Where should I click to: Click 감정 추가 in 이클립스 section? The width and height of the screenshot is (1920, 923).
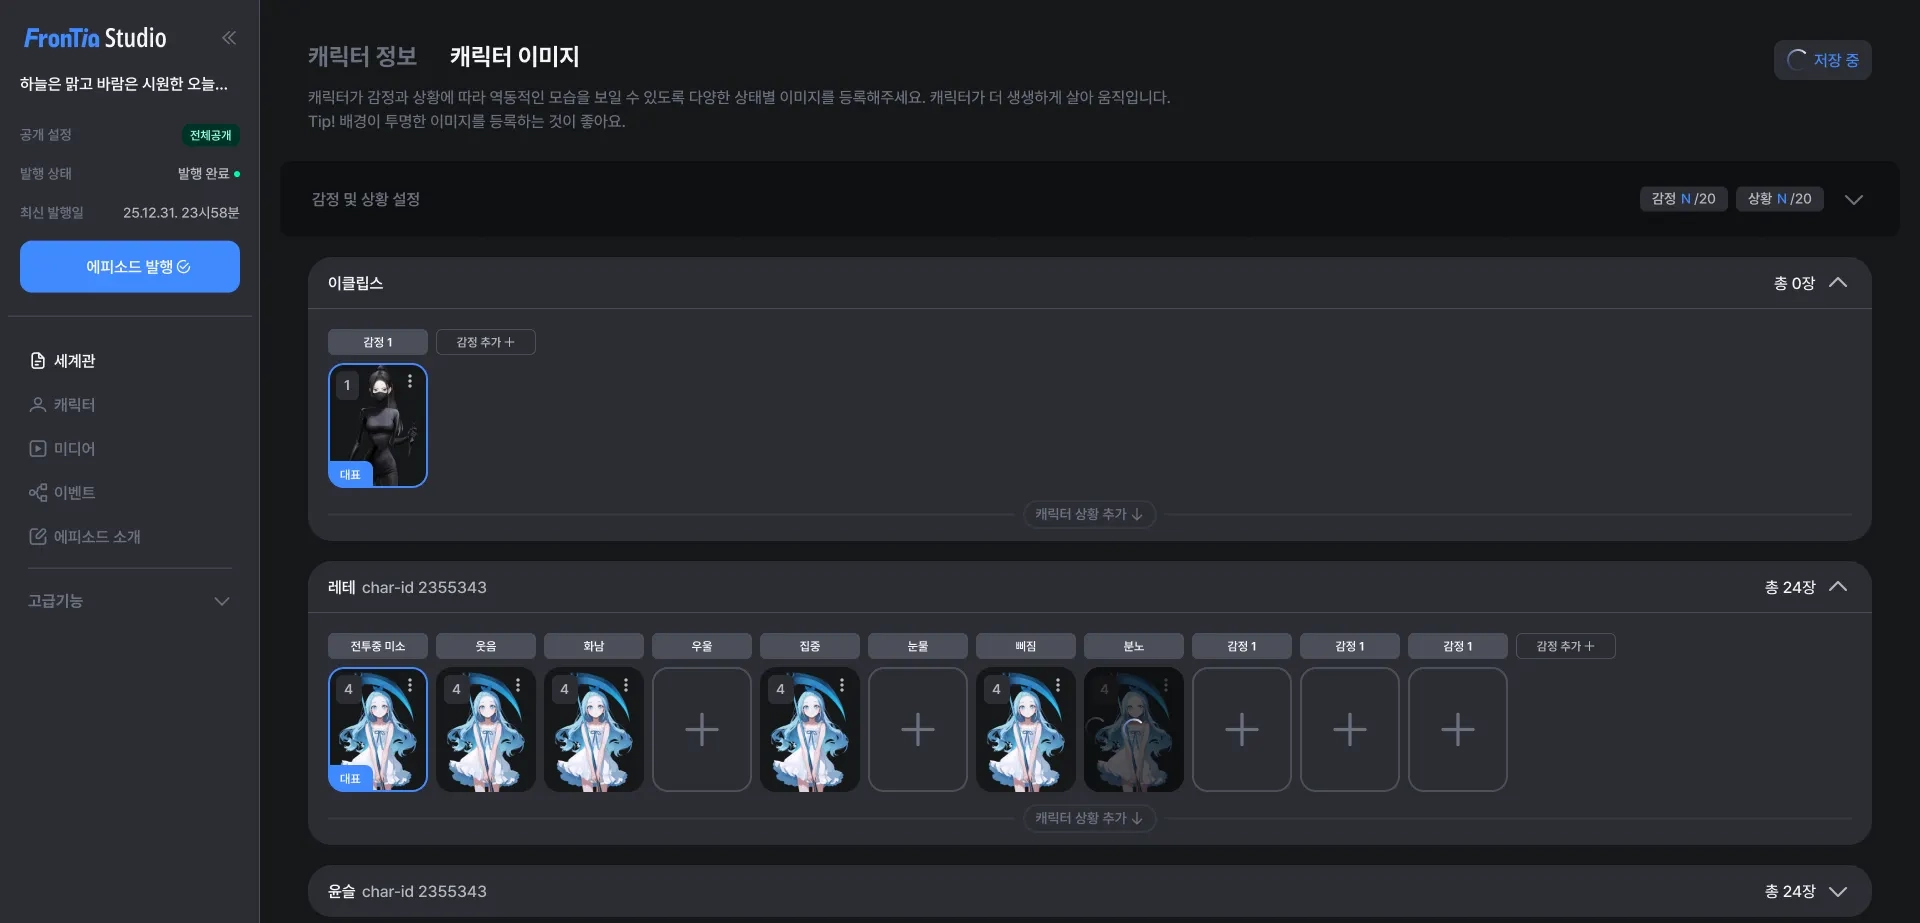pos(486,342)
